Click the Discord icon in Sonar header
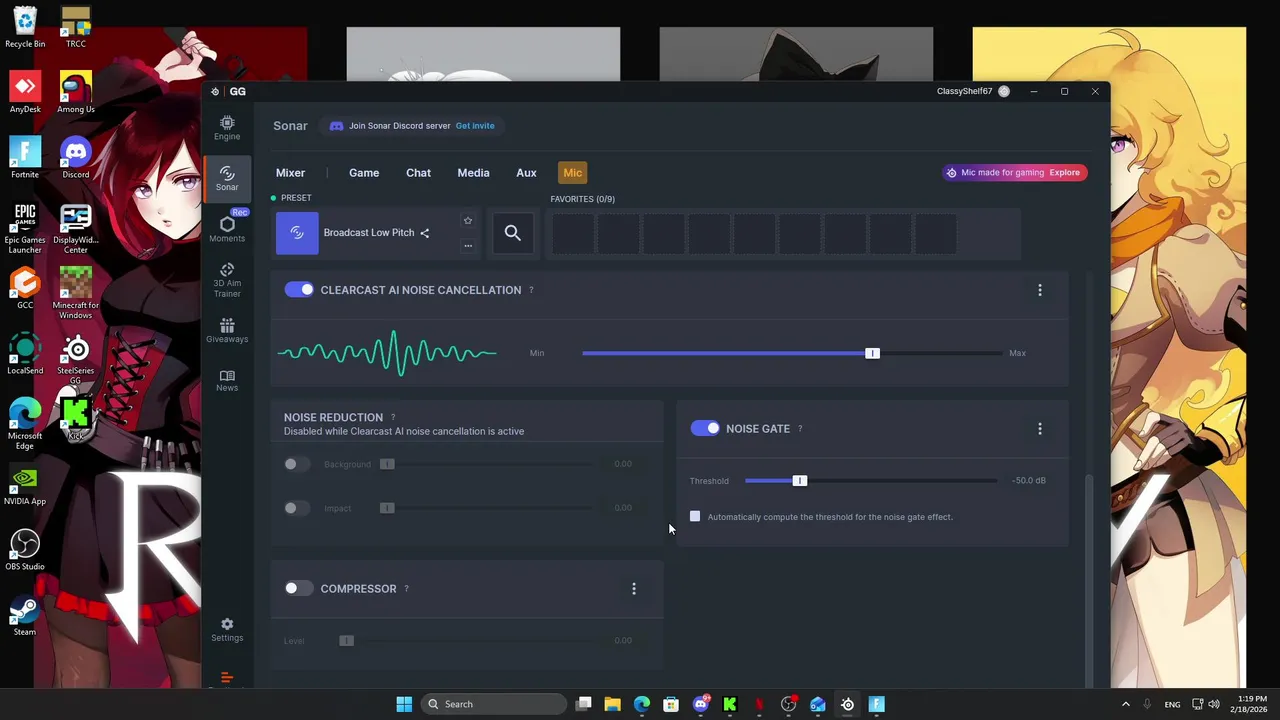 point(336,126)
